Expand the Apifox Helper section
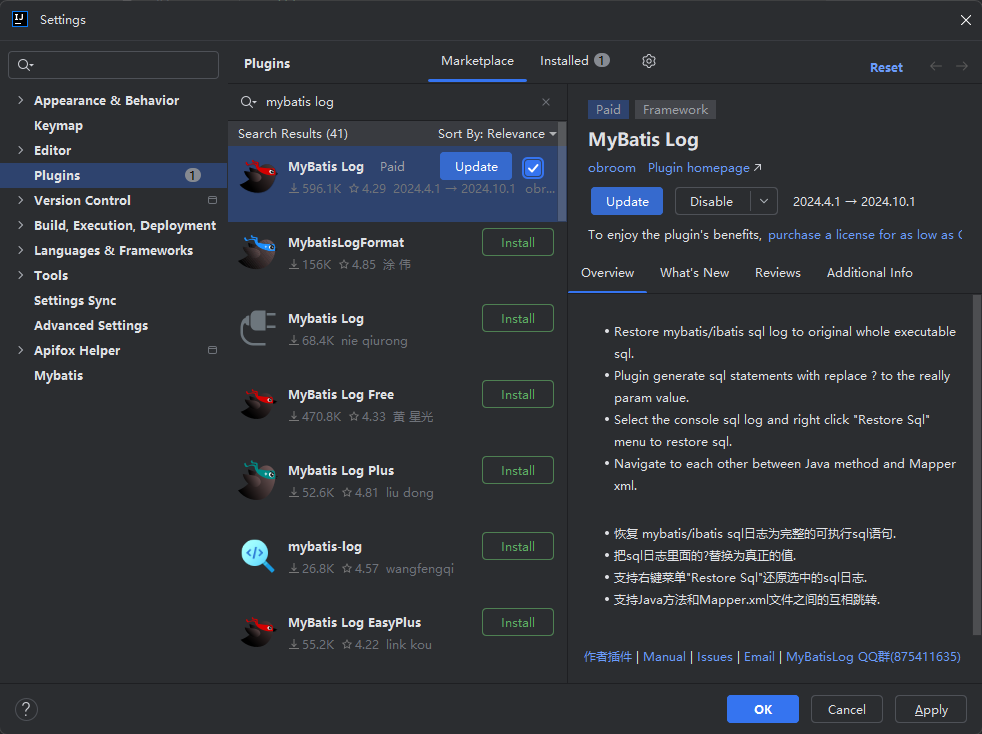The width and height of the screenshot is (982, 734). click(x=21, y=351)
